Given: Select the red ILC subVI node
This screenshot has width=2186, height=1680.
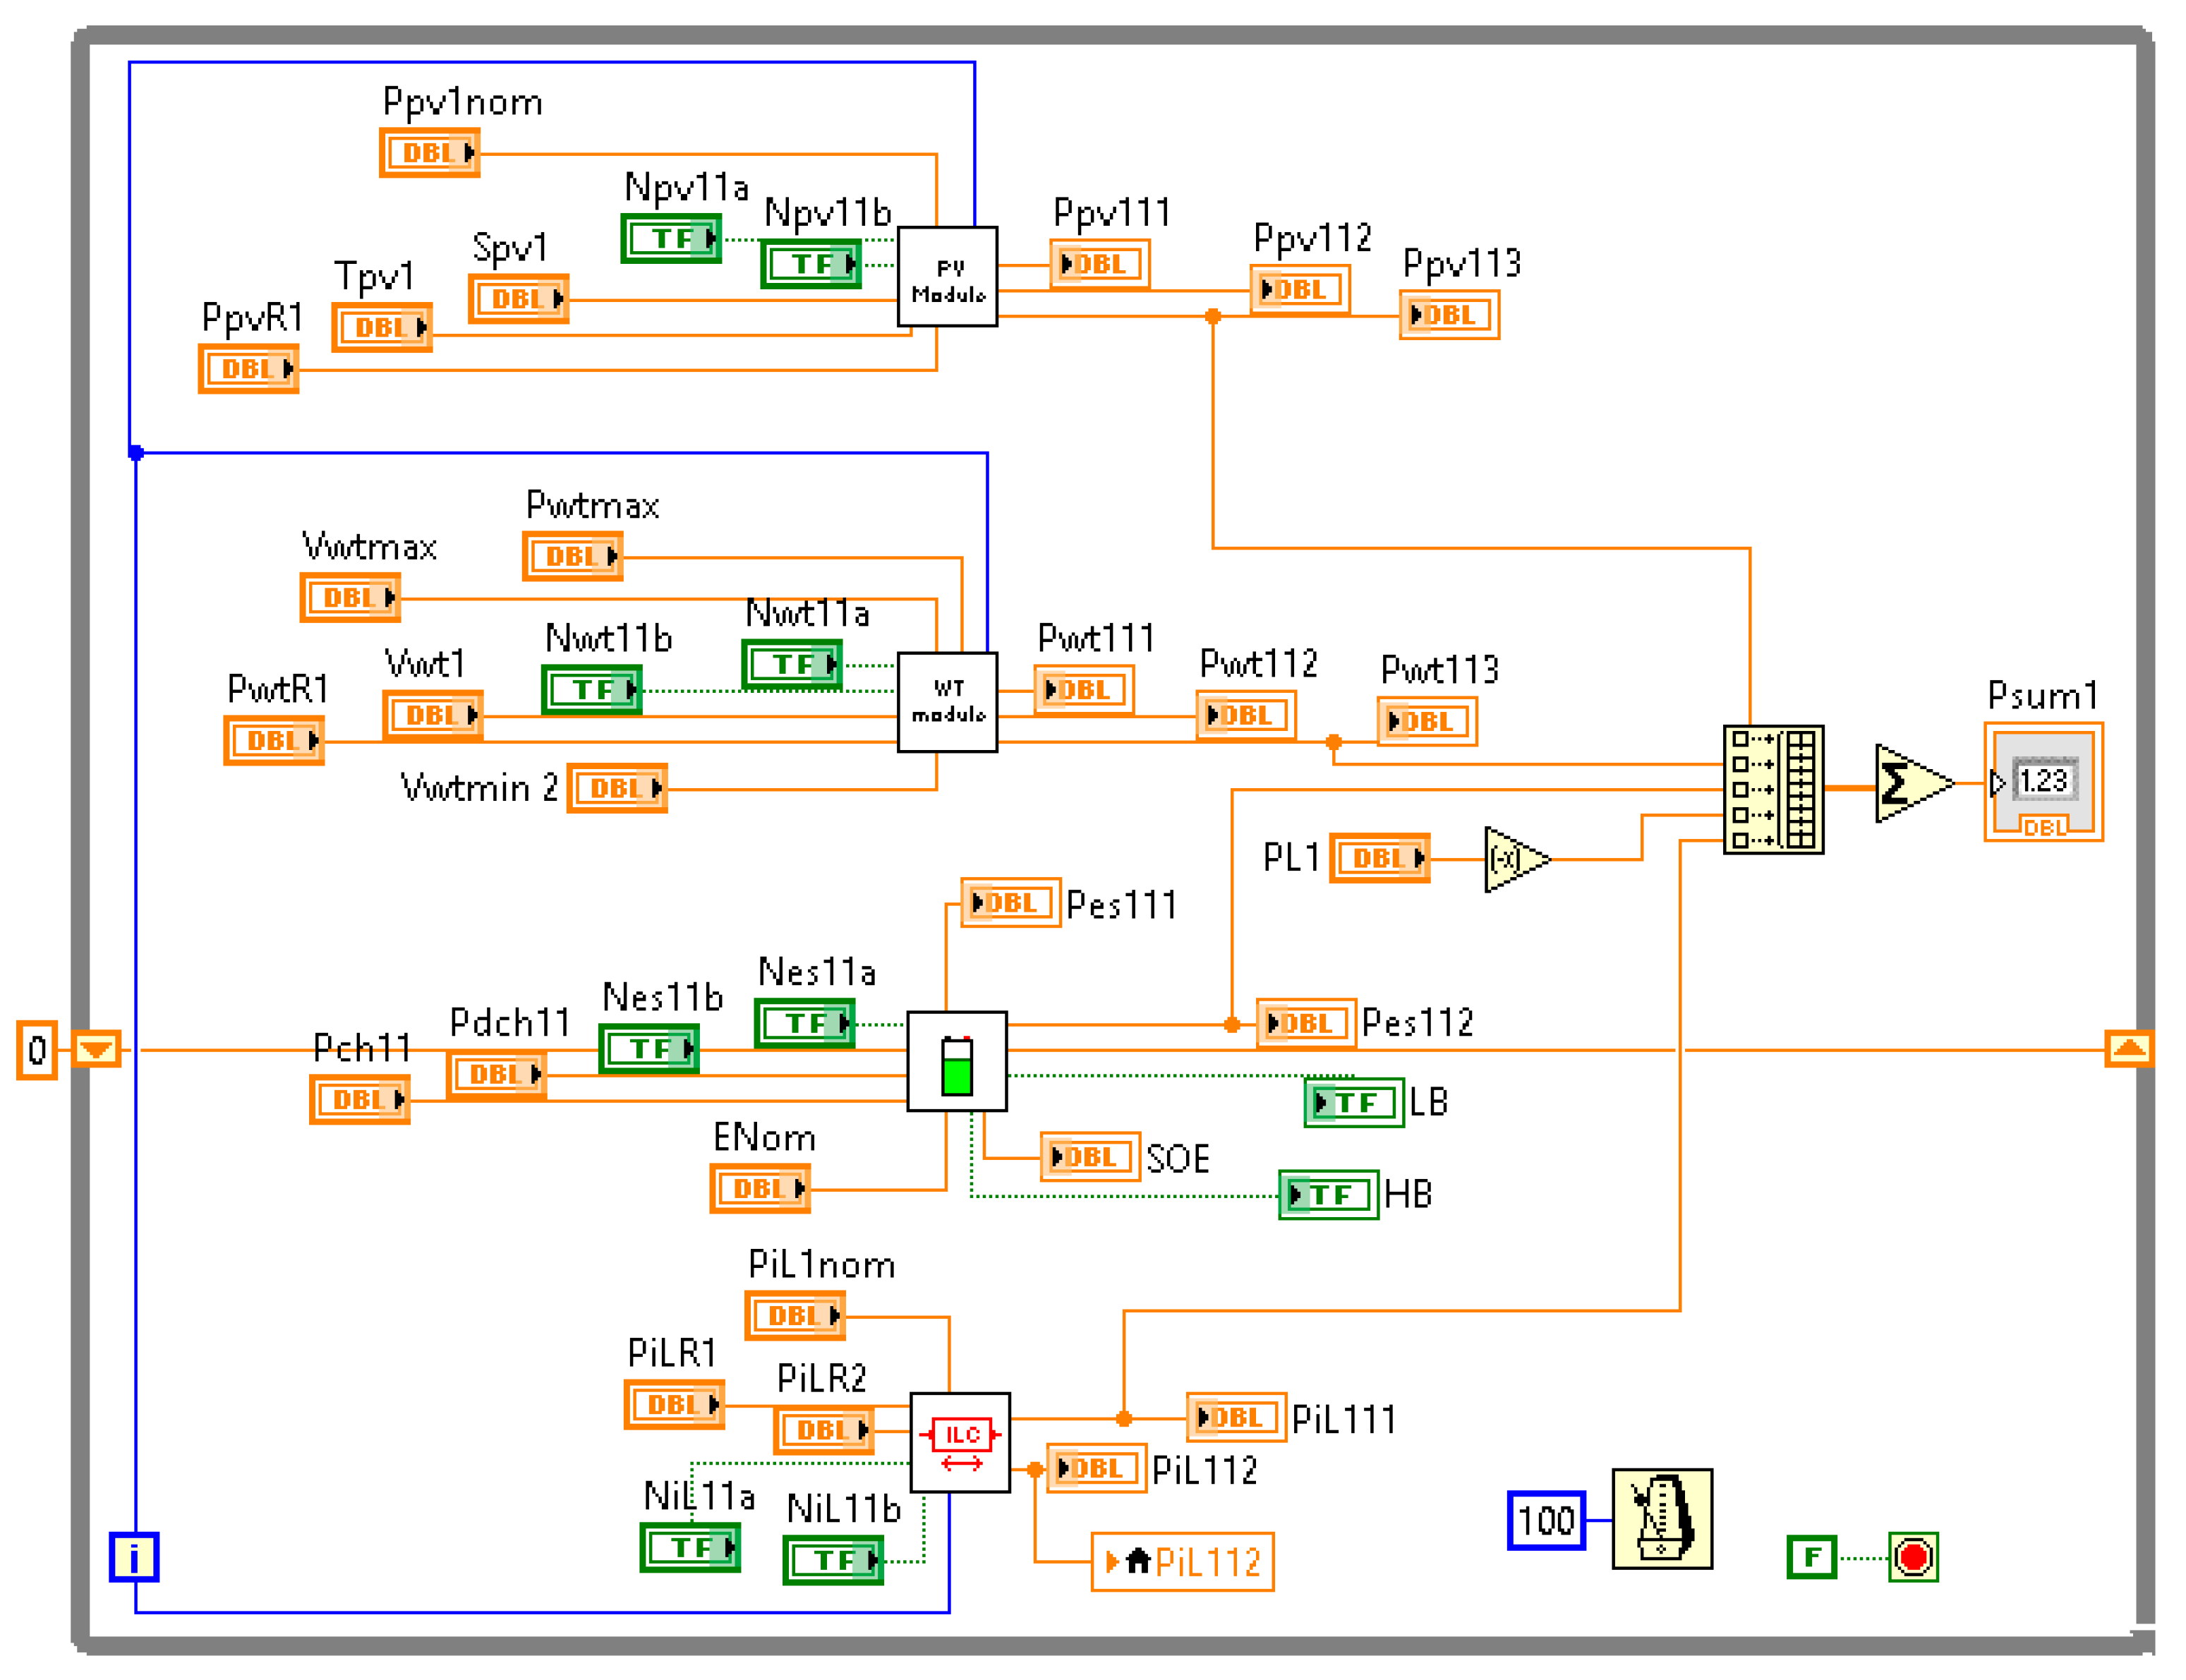Looking at the screenshot, I should (959, 1442).
